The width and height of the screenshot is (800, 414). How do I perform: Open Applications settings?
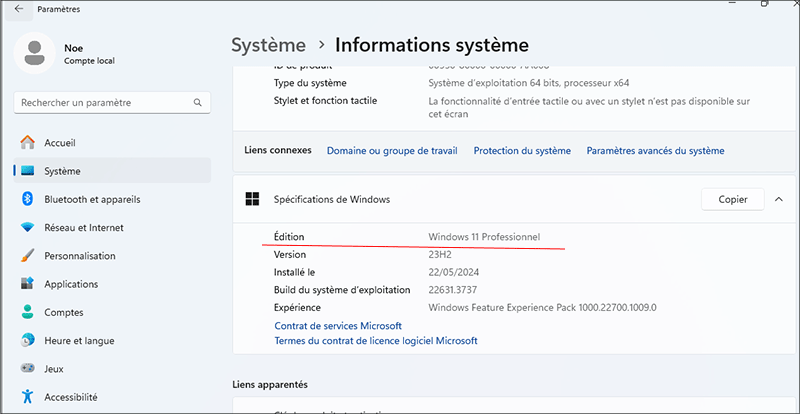click(112, 284)
